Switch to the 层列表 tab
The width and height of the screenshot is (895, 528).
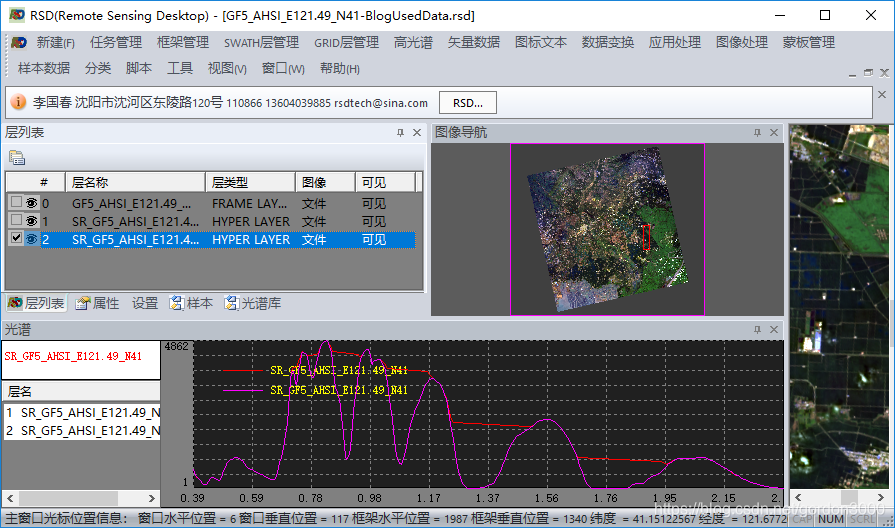tap(36, 303)
